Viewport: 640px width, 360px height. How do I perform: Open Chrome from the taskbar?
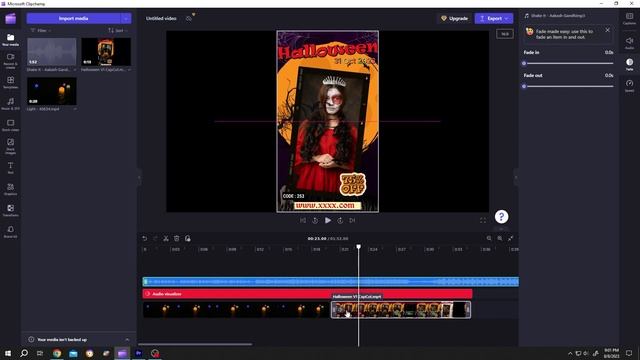[x=57, y=353]
